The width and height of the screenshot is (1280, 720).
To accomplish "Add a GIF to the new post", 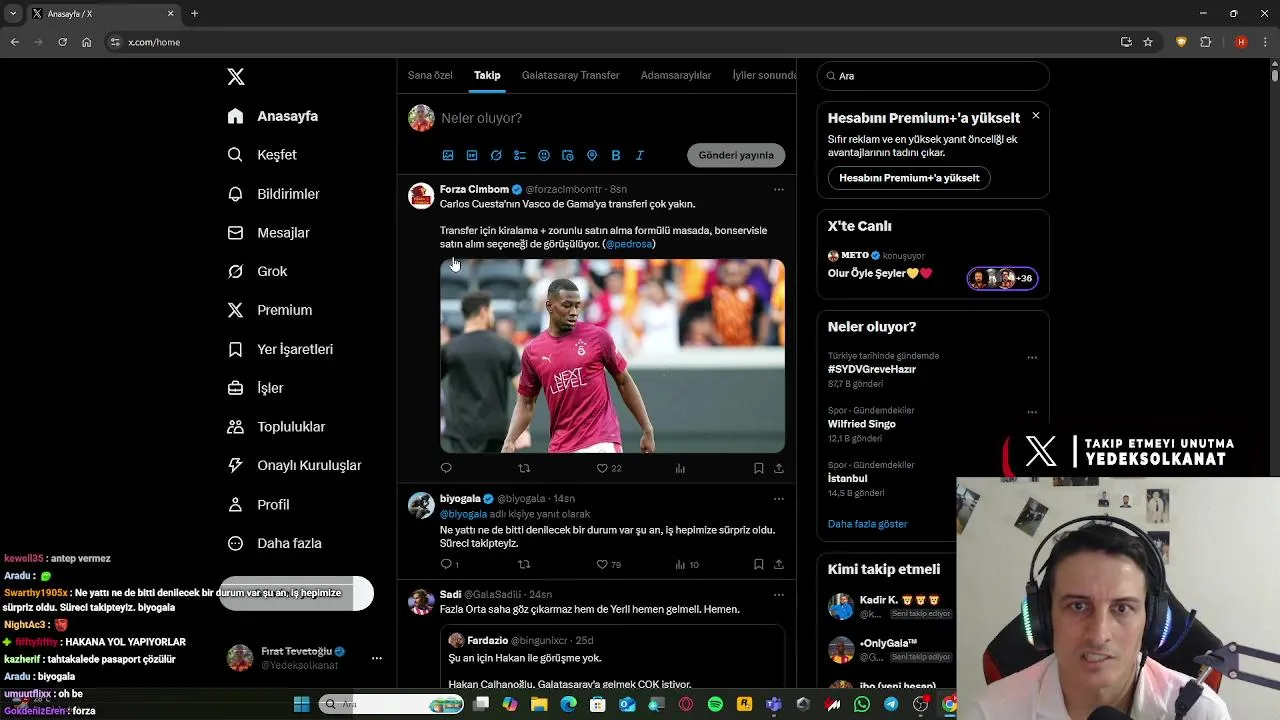I will point(472,155).
